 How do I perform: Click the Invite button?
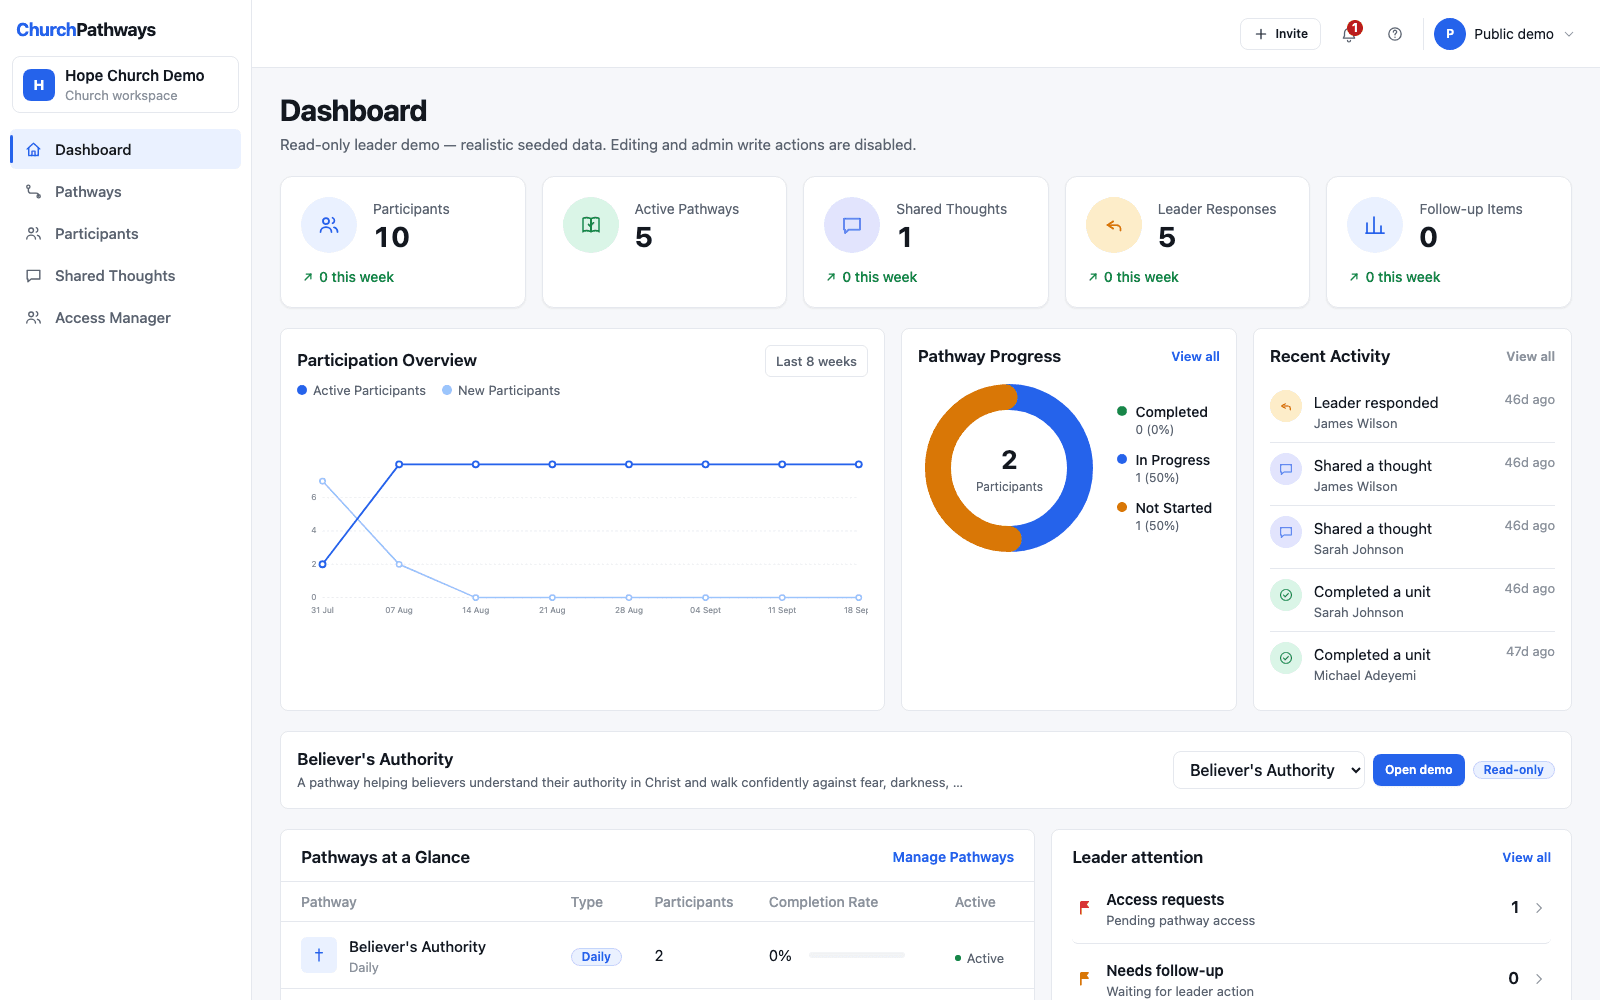click(1280, 34)
